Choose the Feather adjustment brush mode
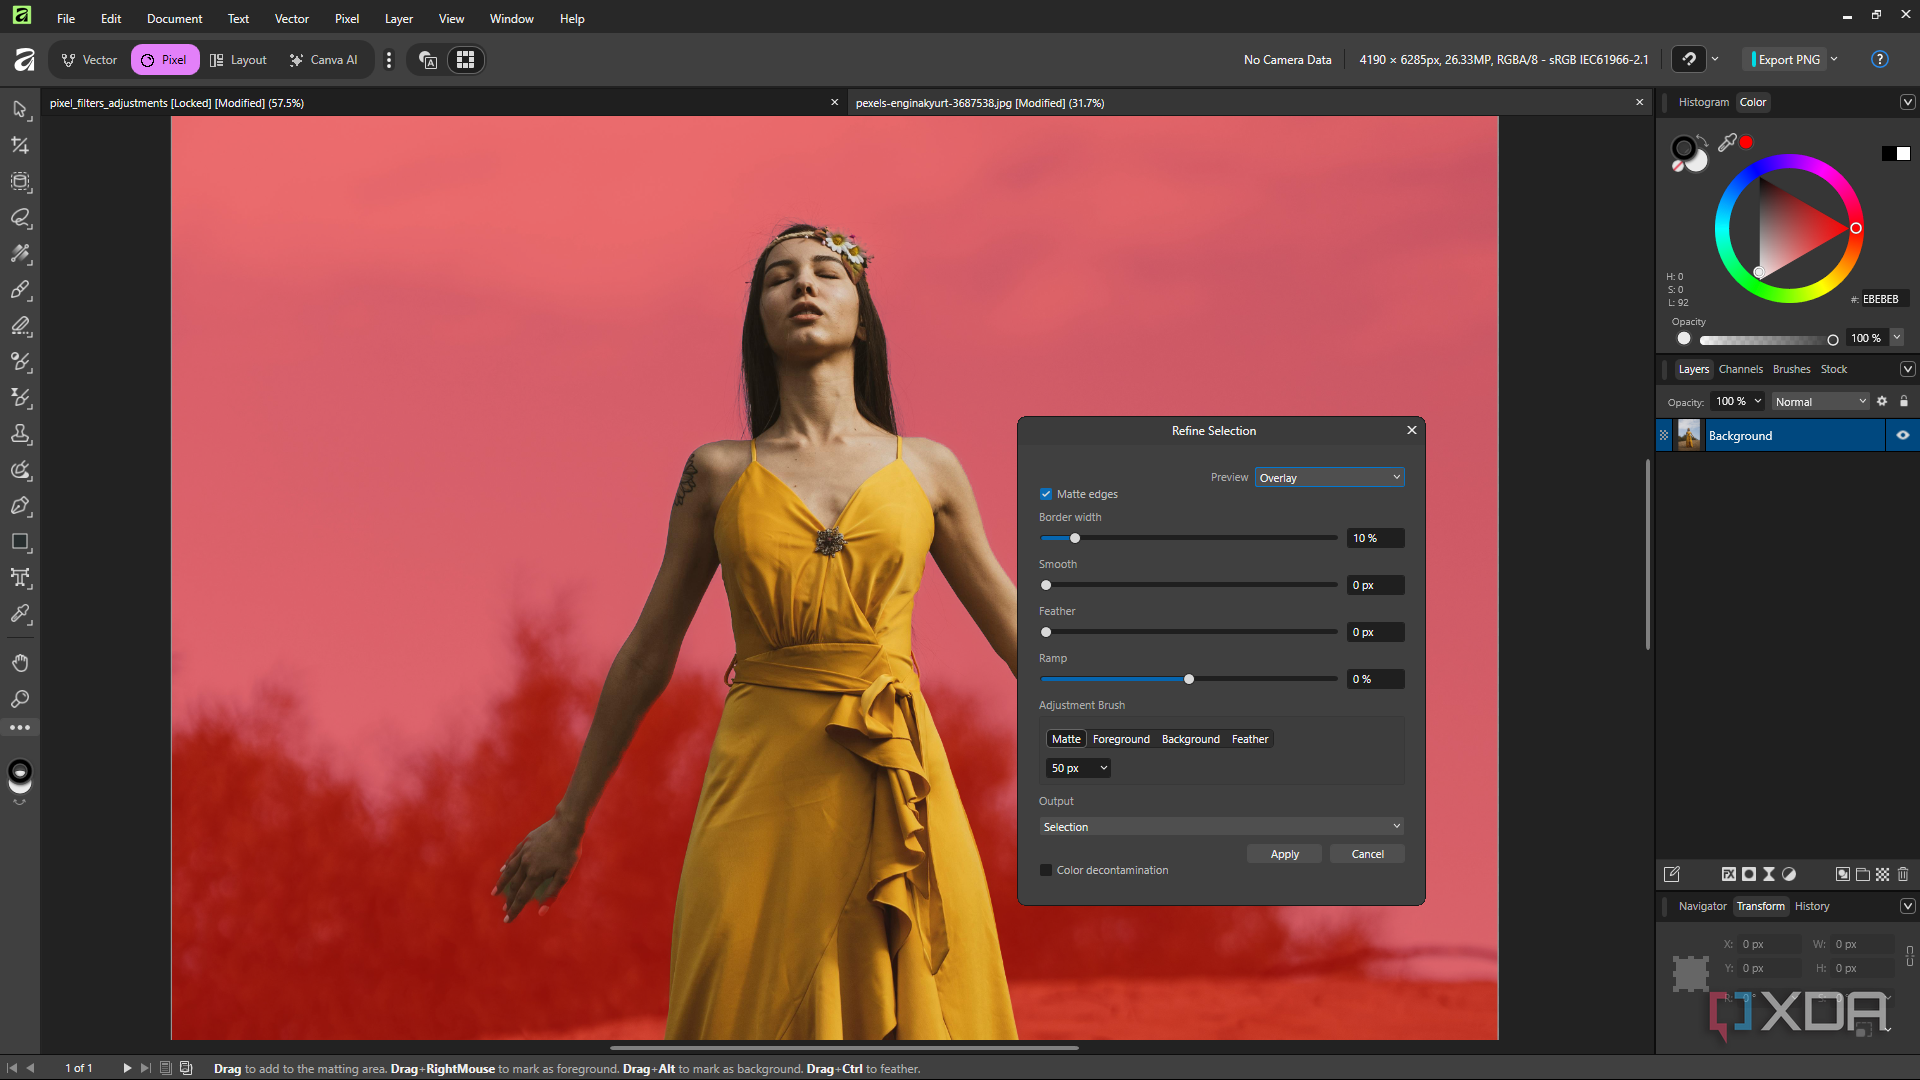This screenshot has height=1080, width=1920. tap(1250, 739)
